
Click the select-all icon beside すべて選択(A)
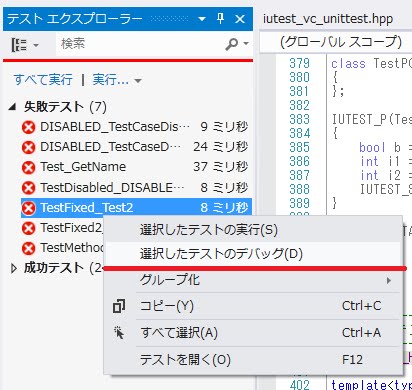[119, 333]
